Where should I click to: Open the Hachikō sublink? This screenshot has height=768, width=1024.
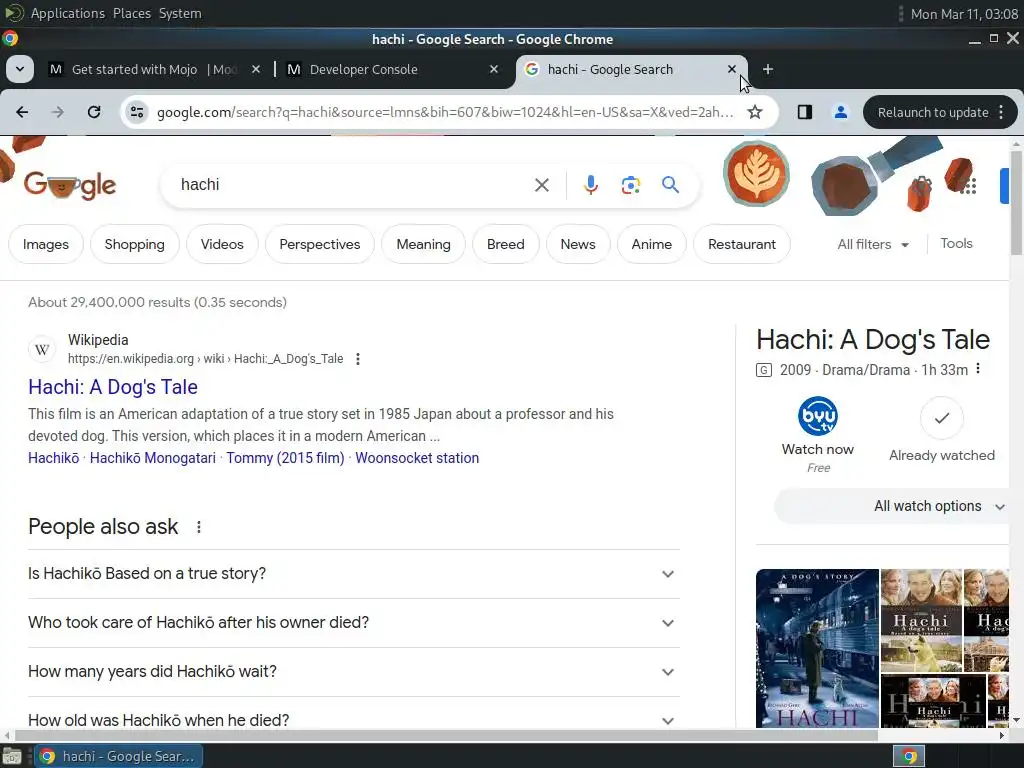[54, 458]
